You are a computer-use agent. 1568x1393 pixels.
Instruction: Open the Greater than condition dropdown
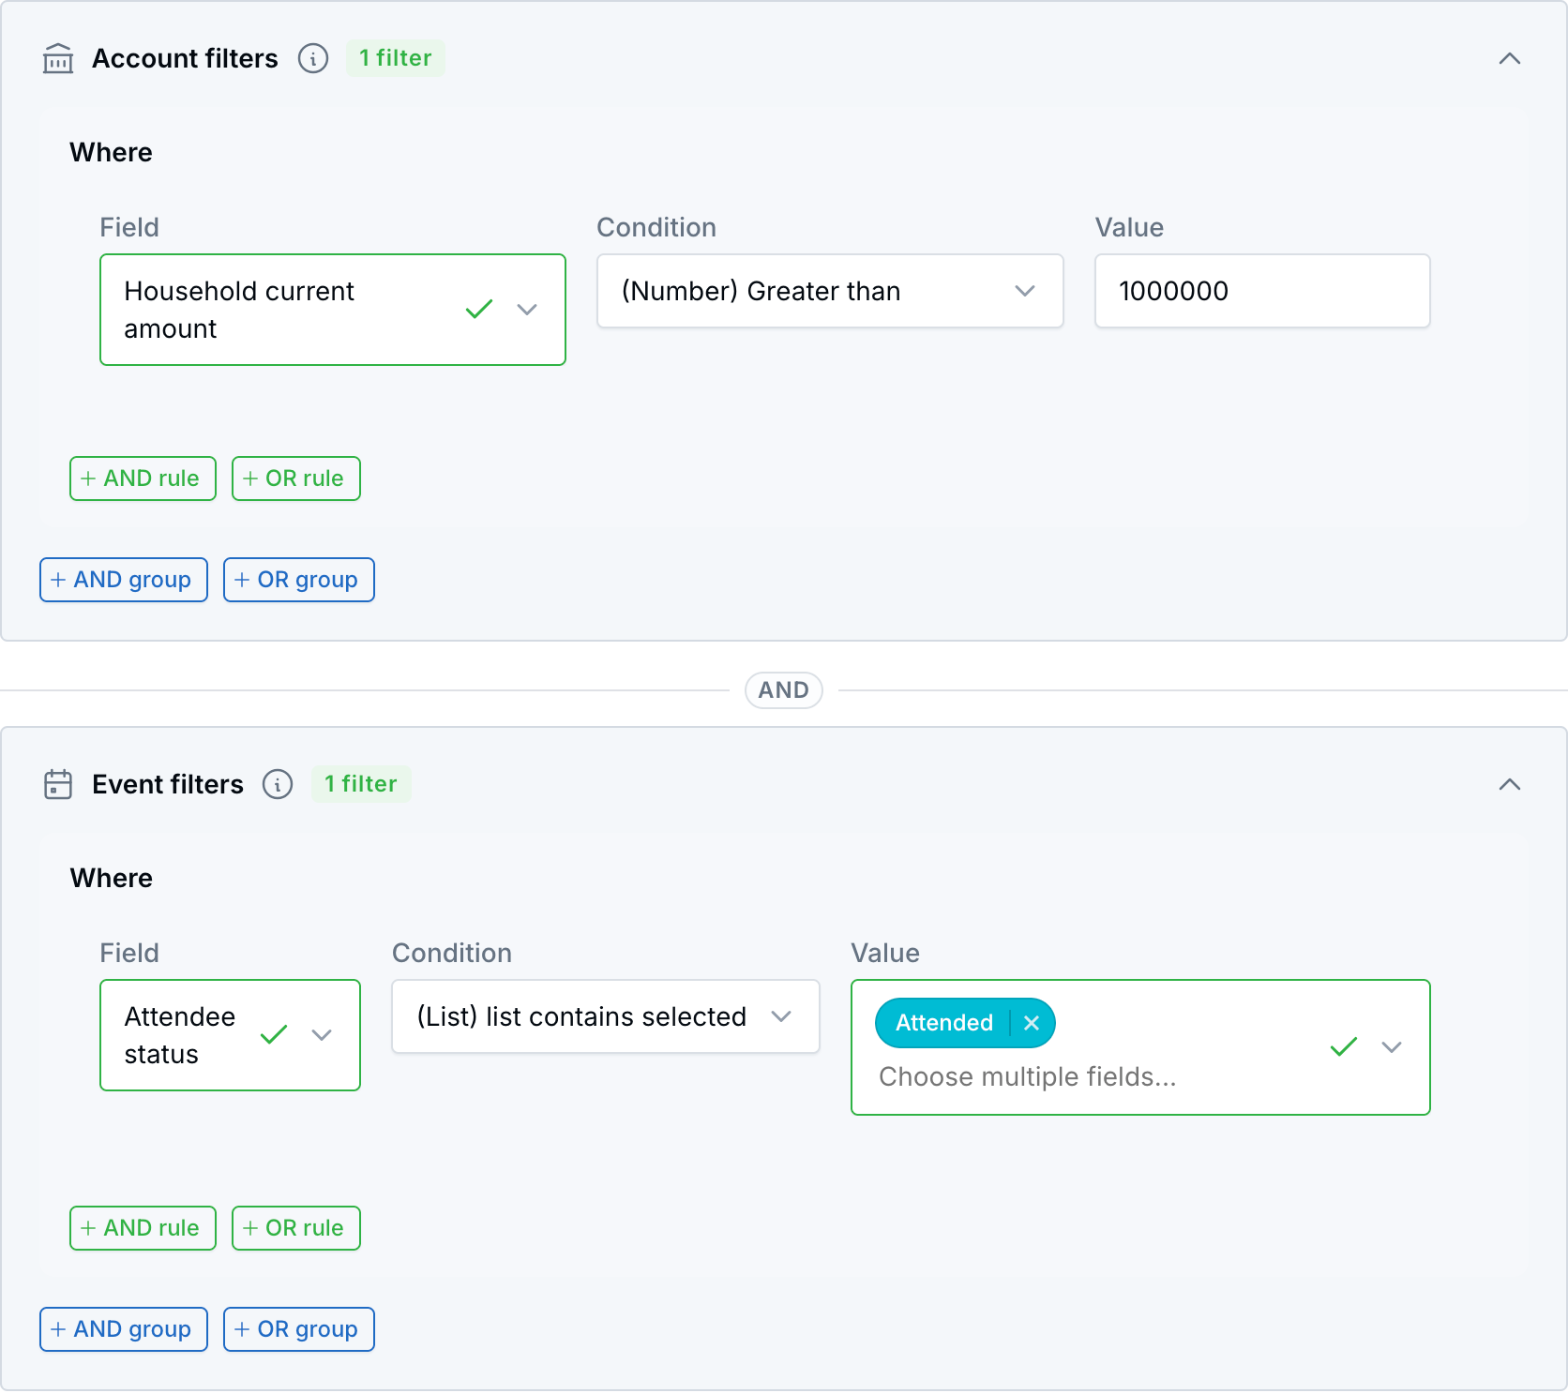830,291
